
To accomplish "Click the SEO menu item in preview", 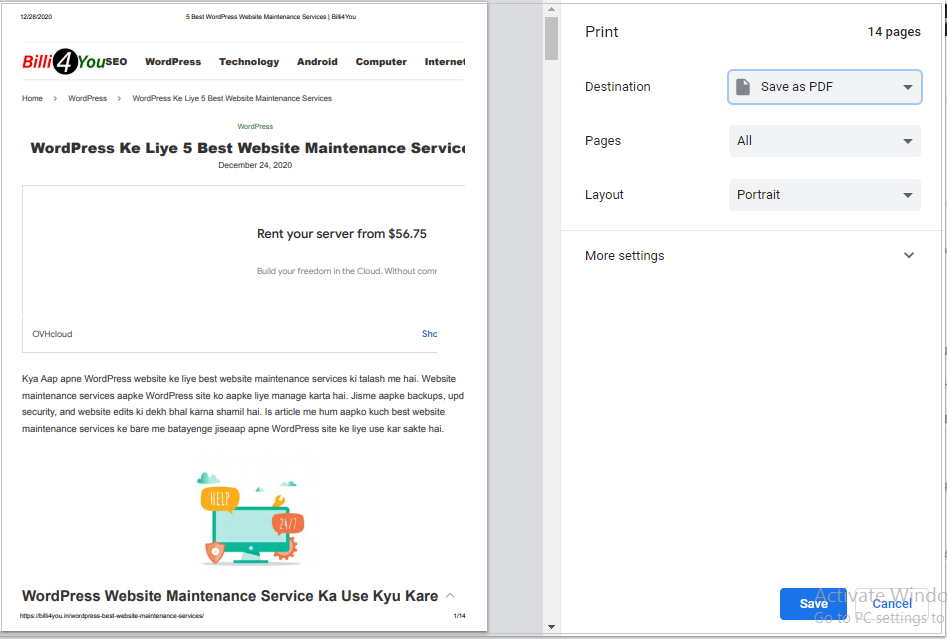I will tap(117, 62).
